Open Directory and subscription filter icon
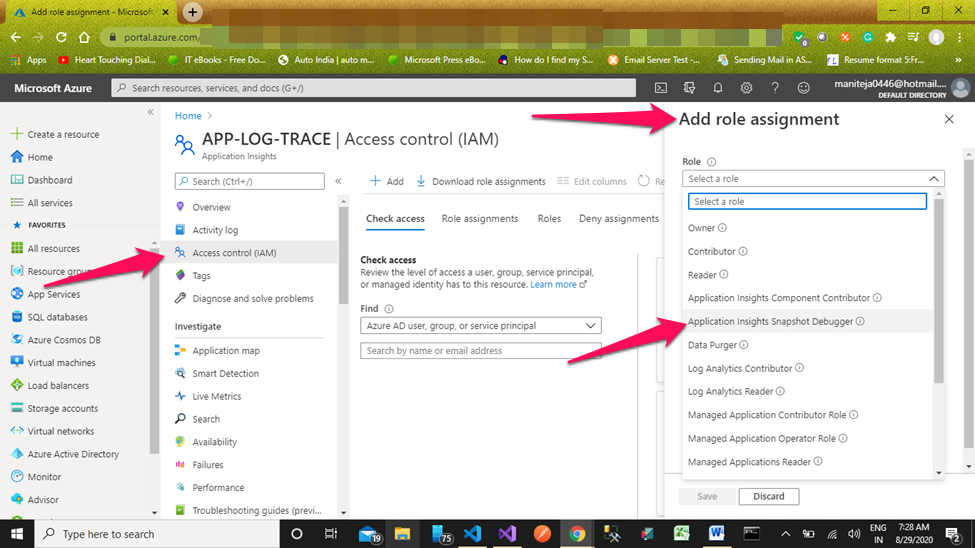The image size is (975, 548). click(x=689, y=88)
